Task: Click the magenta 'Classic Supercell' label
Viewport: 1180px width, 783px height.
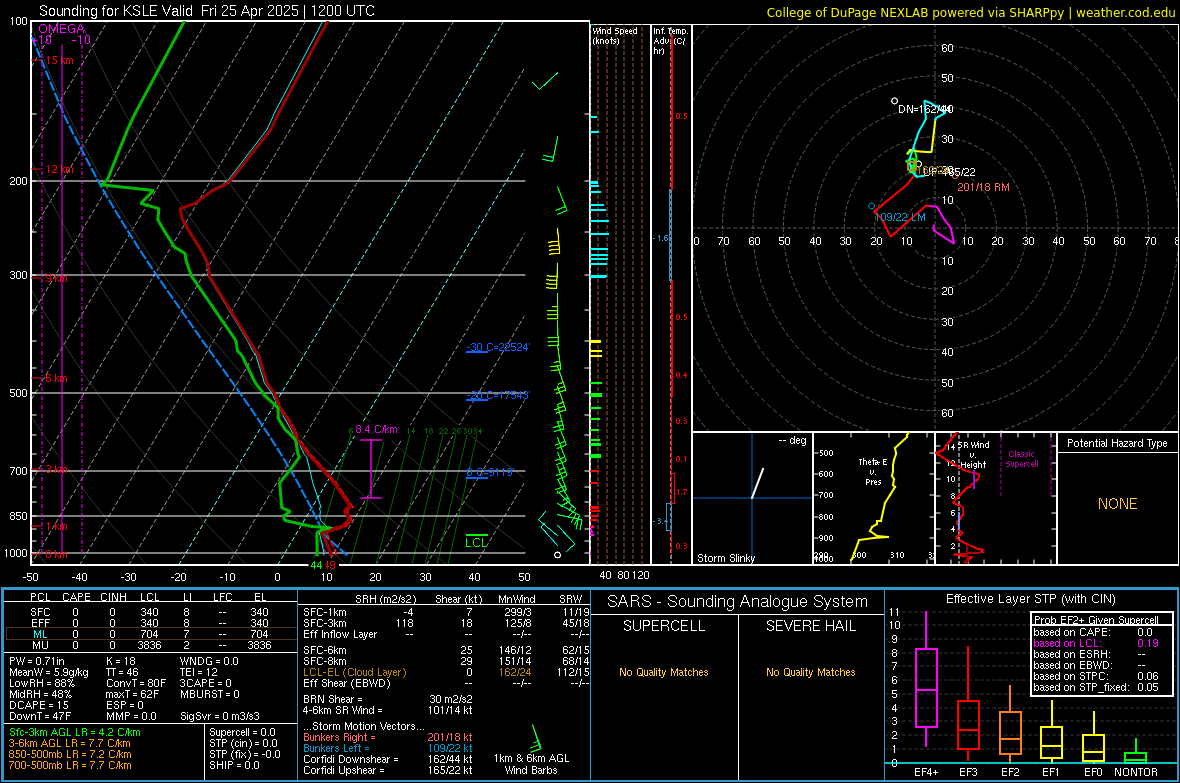Action: (x=1021, y=459)
